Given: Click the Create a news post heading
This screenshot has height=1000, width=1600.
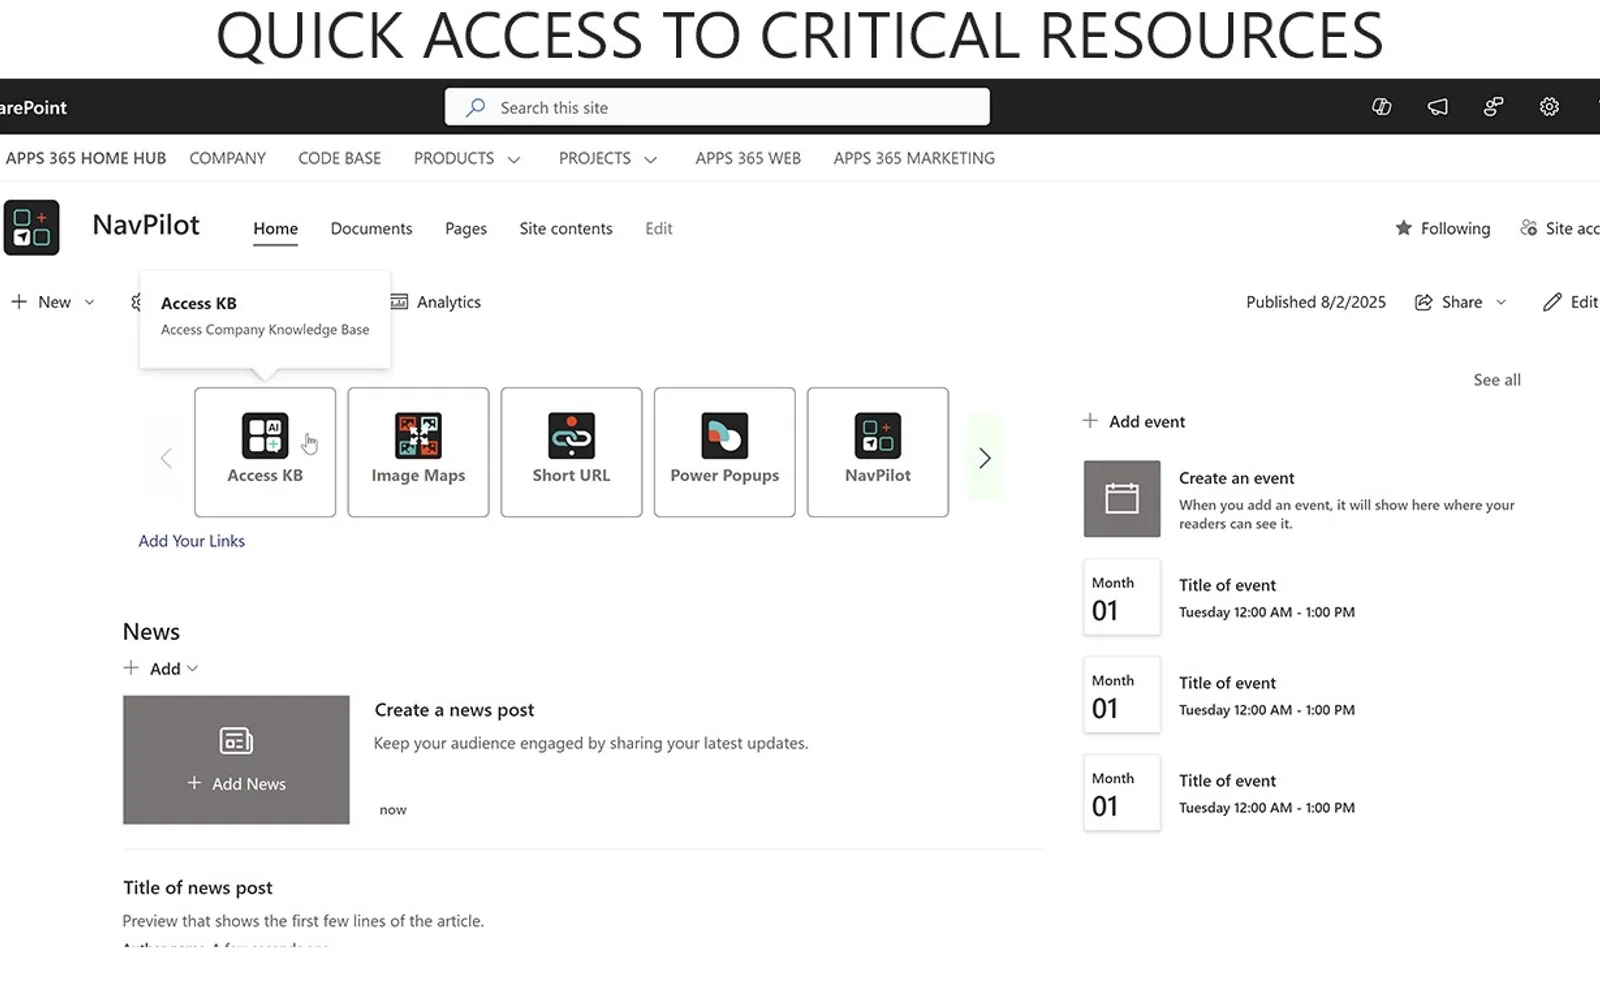Looking at the screenshot, I should click(454, 710).
